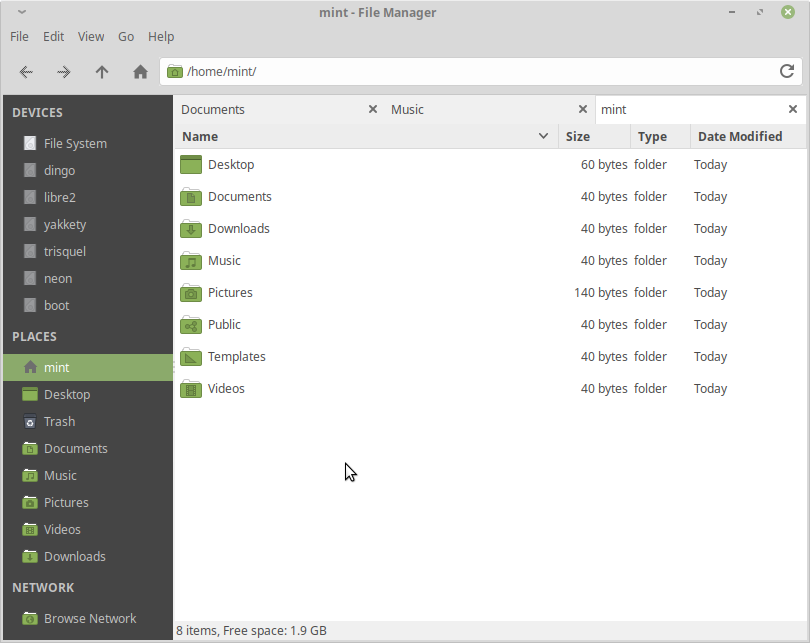The image size is (810, 643).
Task: Open the Go menu
Action: (x=125, y=36)
